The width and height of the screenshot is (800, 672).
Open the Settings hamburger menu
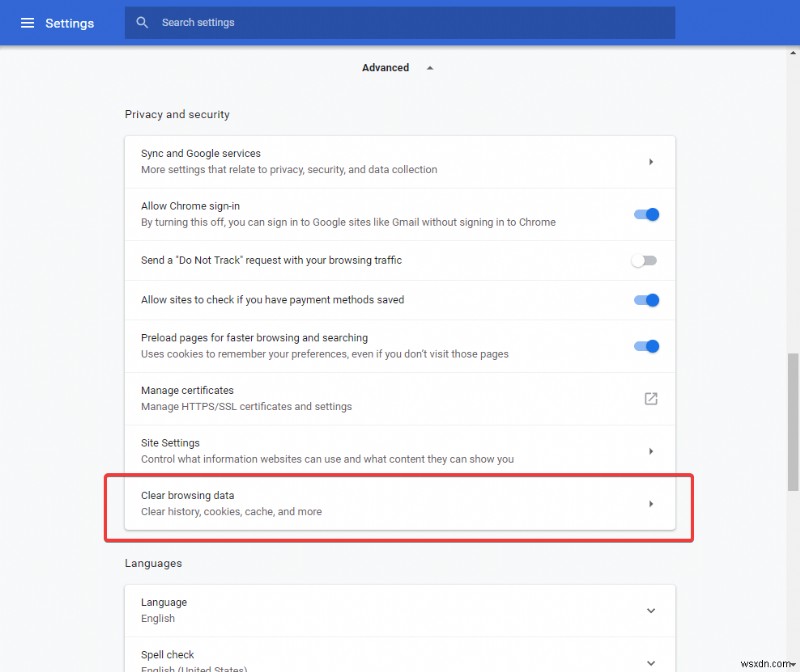[x=27, y=22]
